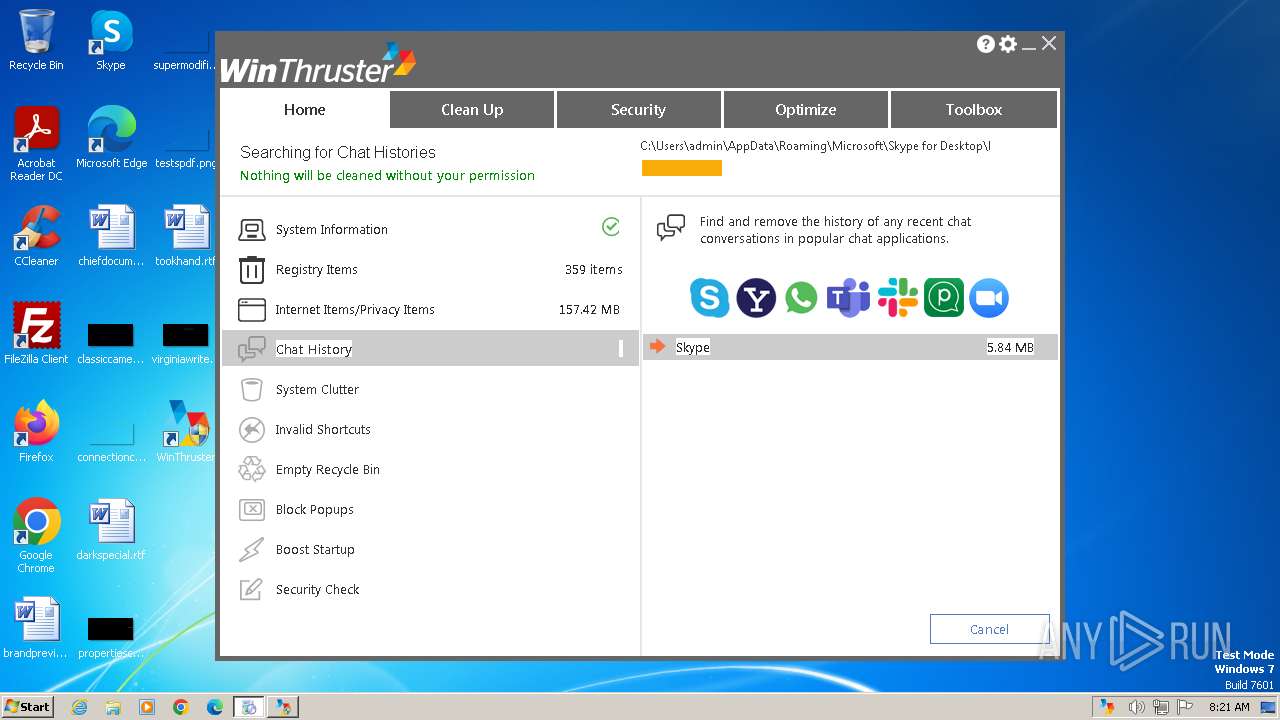Viewport: 1280px width, 720px height.
Task: Click the Yahoo Messenger icon
Action: pyautogui.click(x=756, y=298)
